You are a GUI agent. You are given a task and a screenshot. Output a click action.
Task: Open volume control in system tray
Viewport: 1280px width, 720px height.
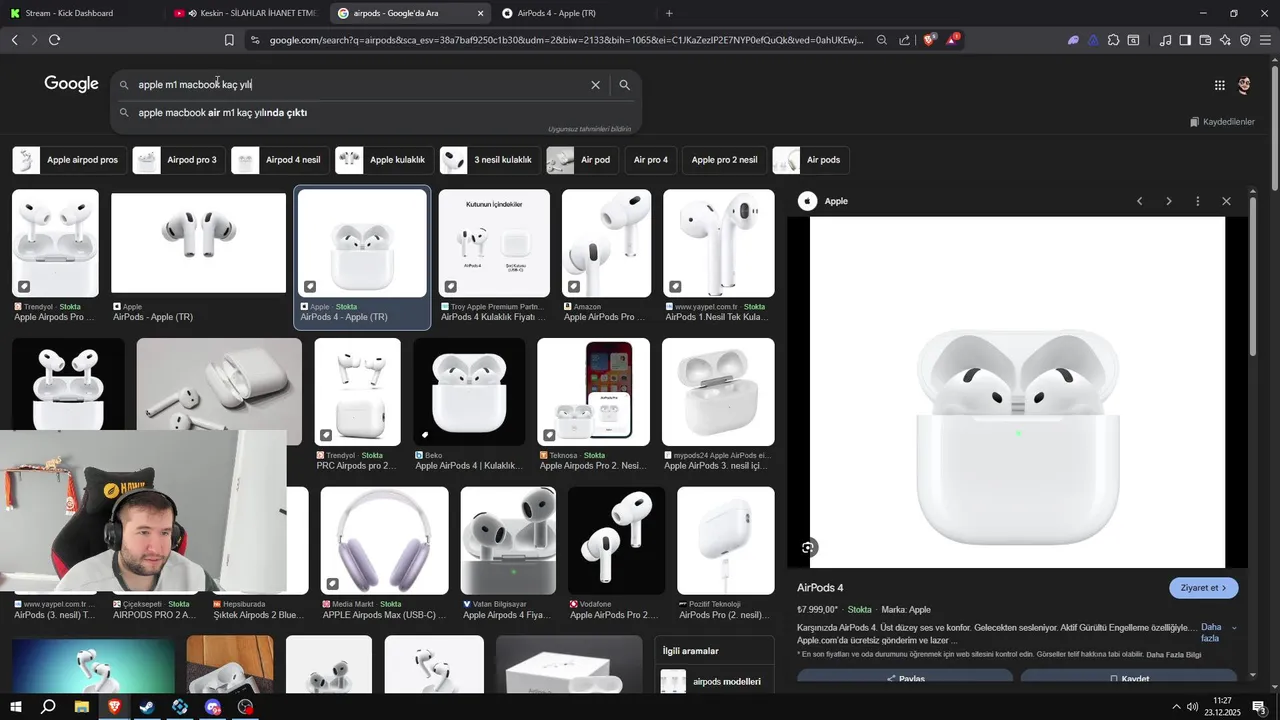[1192, 707]
